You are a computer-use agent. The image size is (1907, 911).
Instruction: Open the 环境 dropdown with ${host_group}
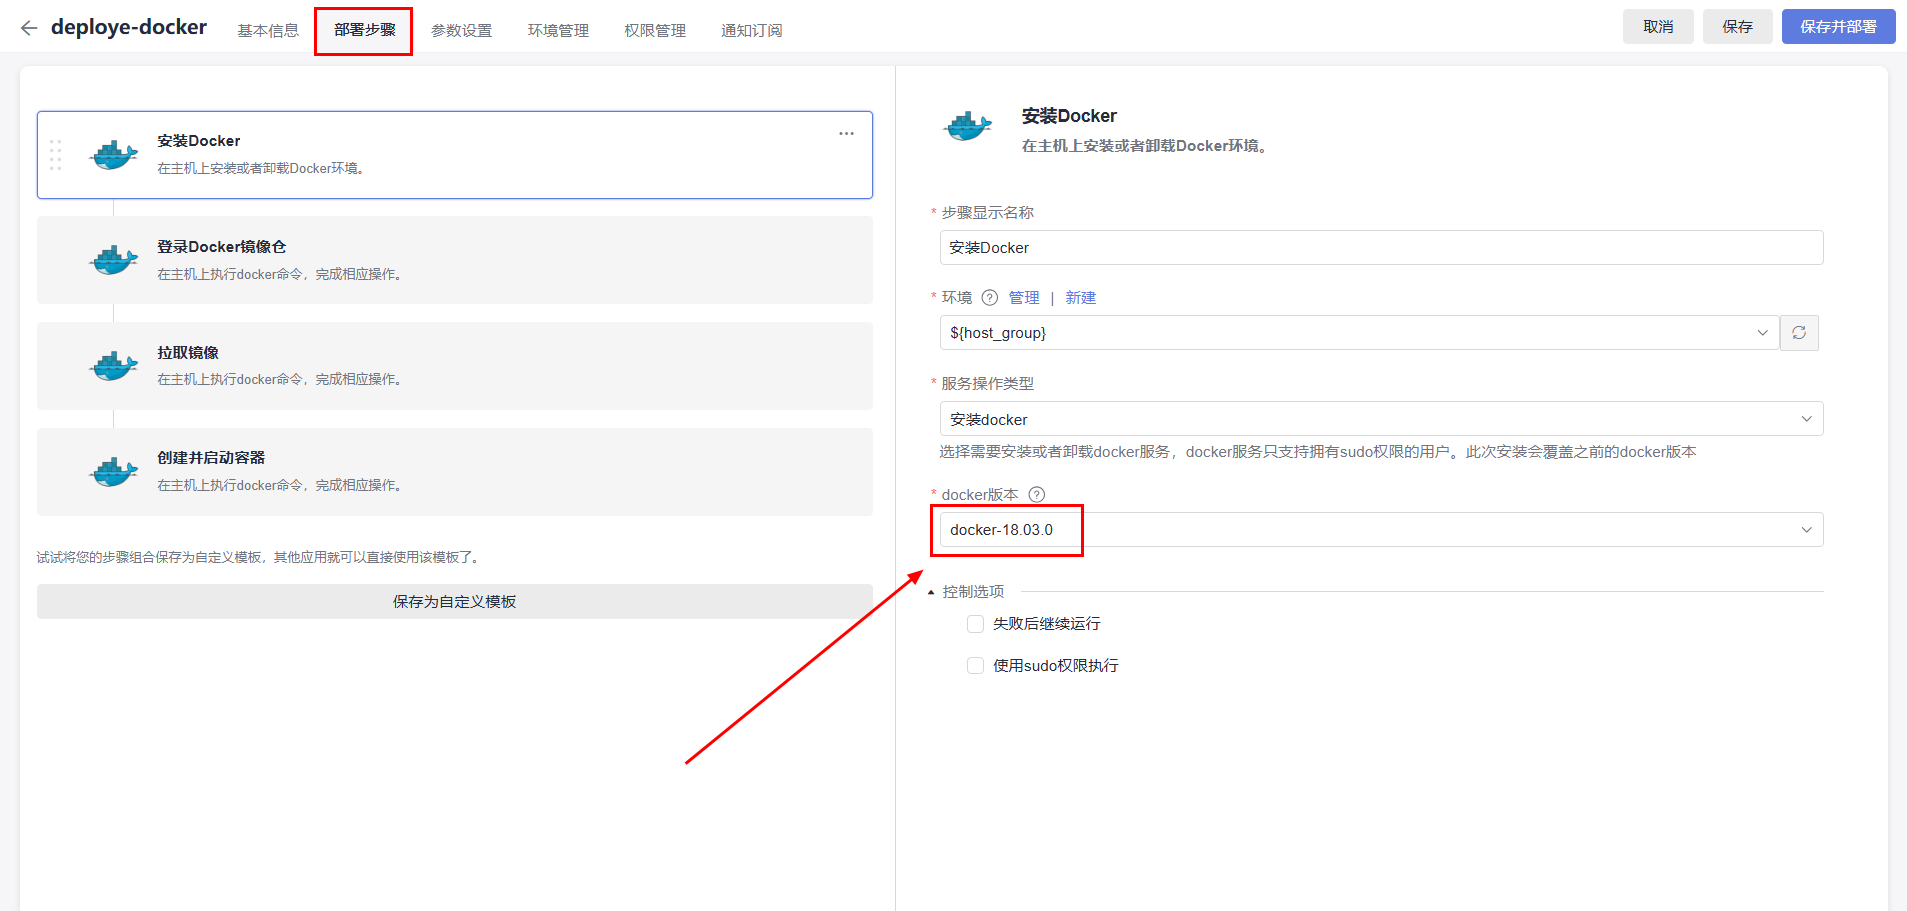[x=1359, y=333]
